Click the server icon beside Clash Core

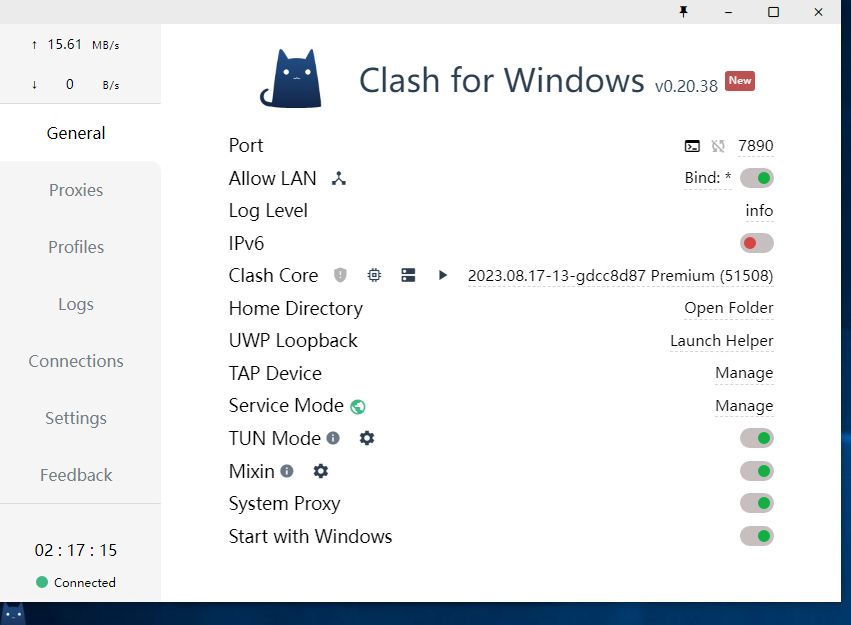408,275
